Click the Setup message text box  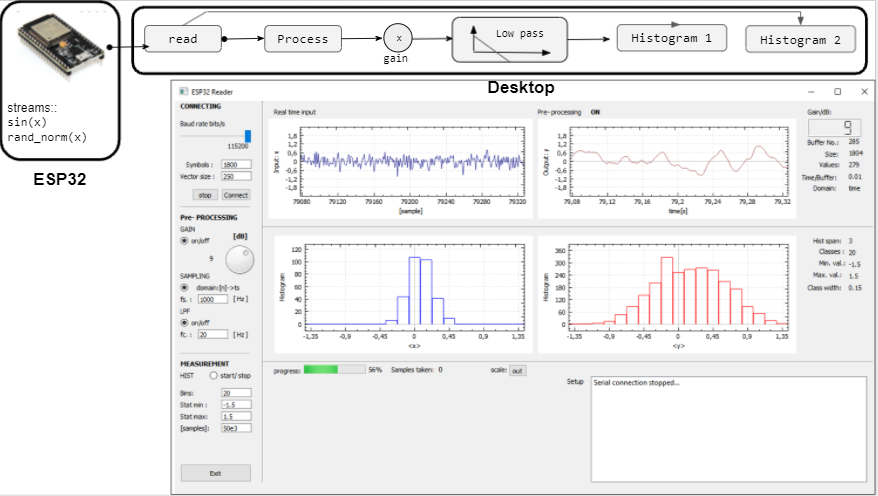[729, 429]
